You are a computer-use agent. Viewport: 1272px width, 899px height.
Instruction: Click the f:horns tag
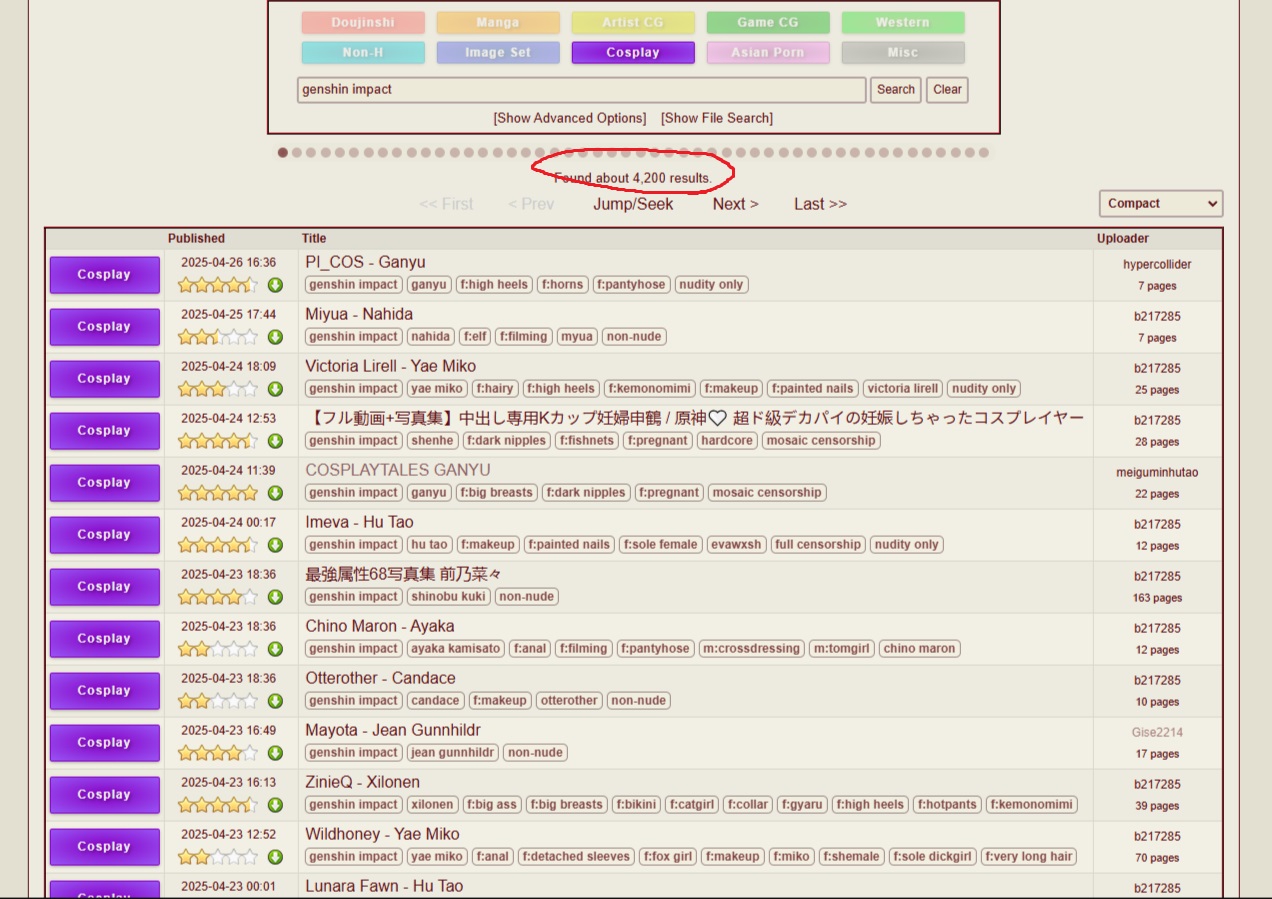click(x=563, y=285)
